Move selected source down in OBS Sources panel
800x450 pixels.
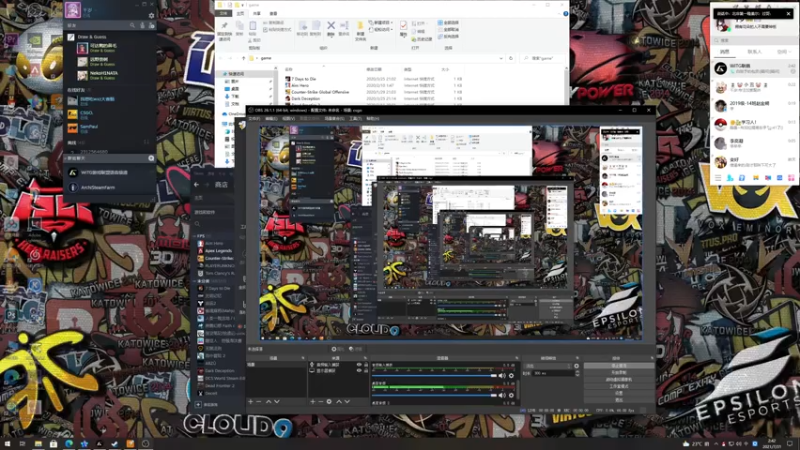click(x=347, y=402)
